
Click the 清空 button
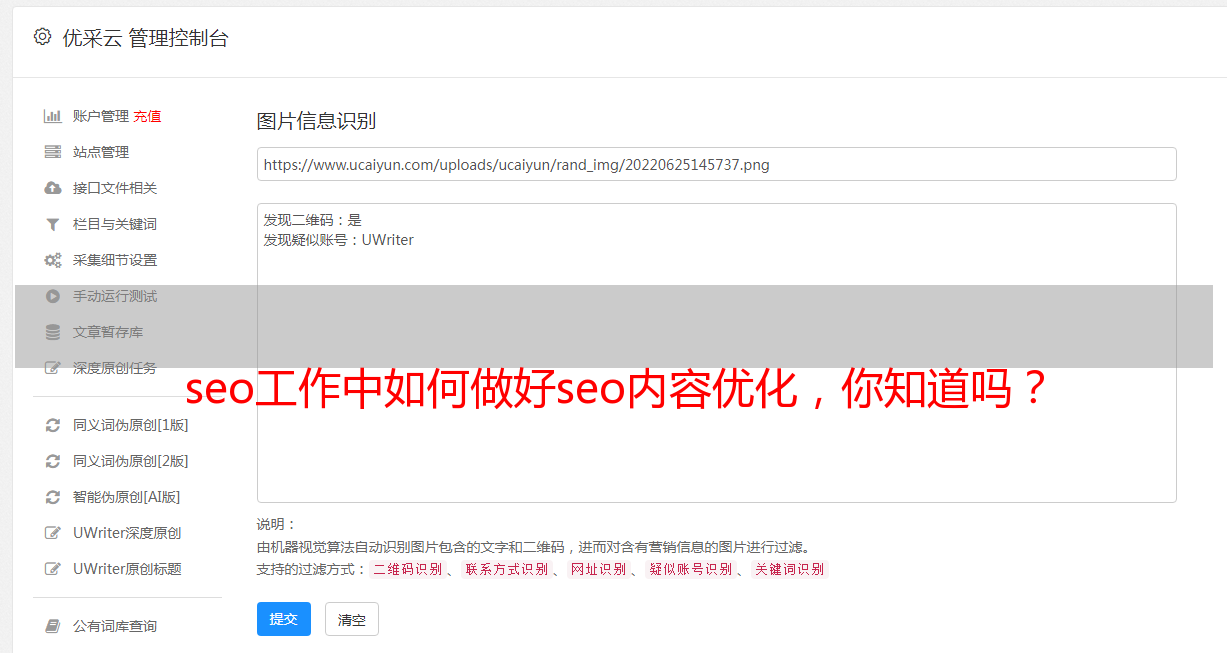tap(352, 619)
